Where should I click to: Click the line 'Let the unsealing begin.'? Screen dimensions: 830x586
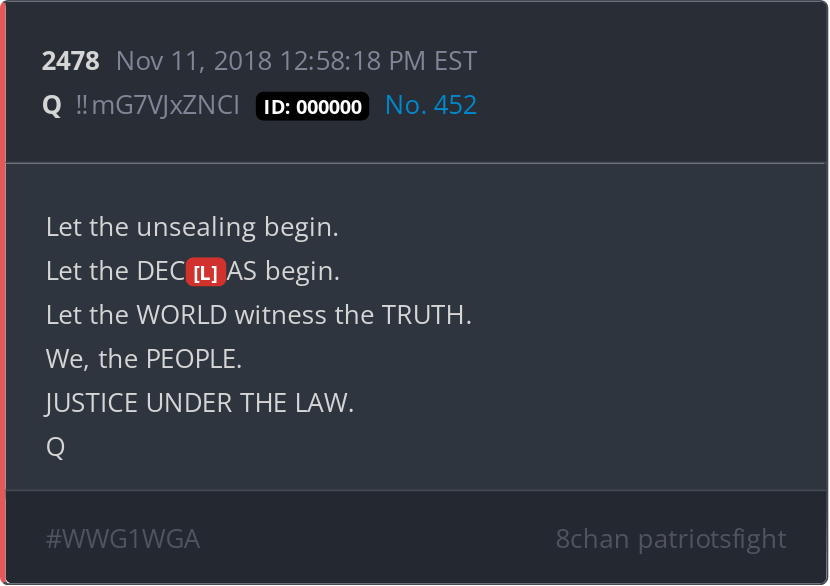(x=192, y=227)
